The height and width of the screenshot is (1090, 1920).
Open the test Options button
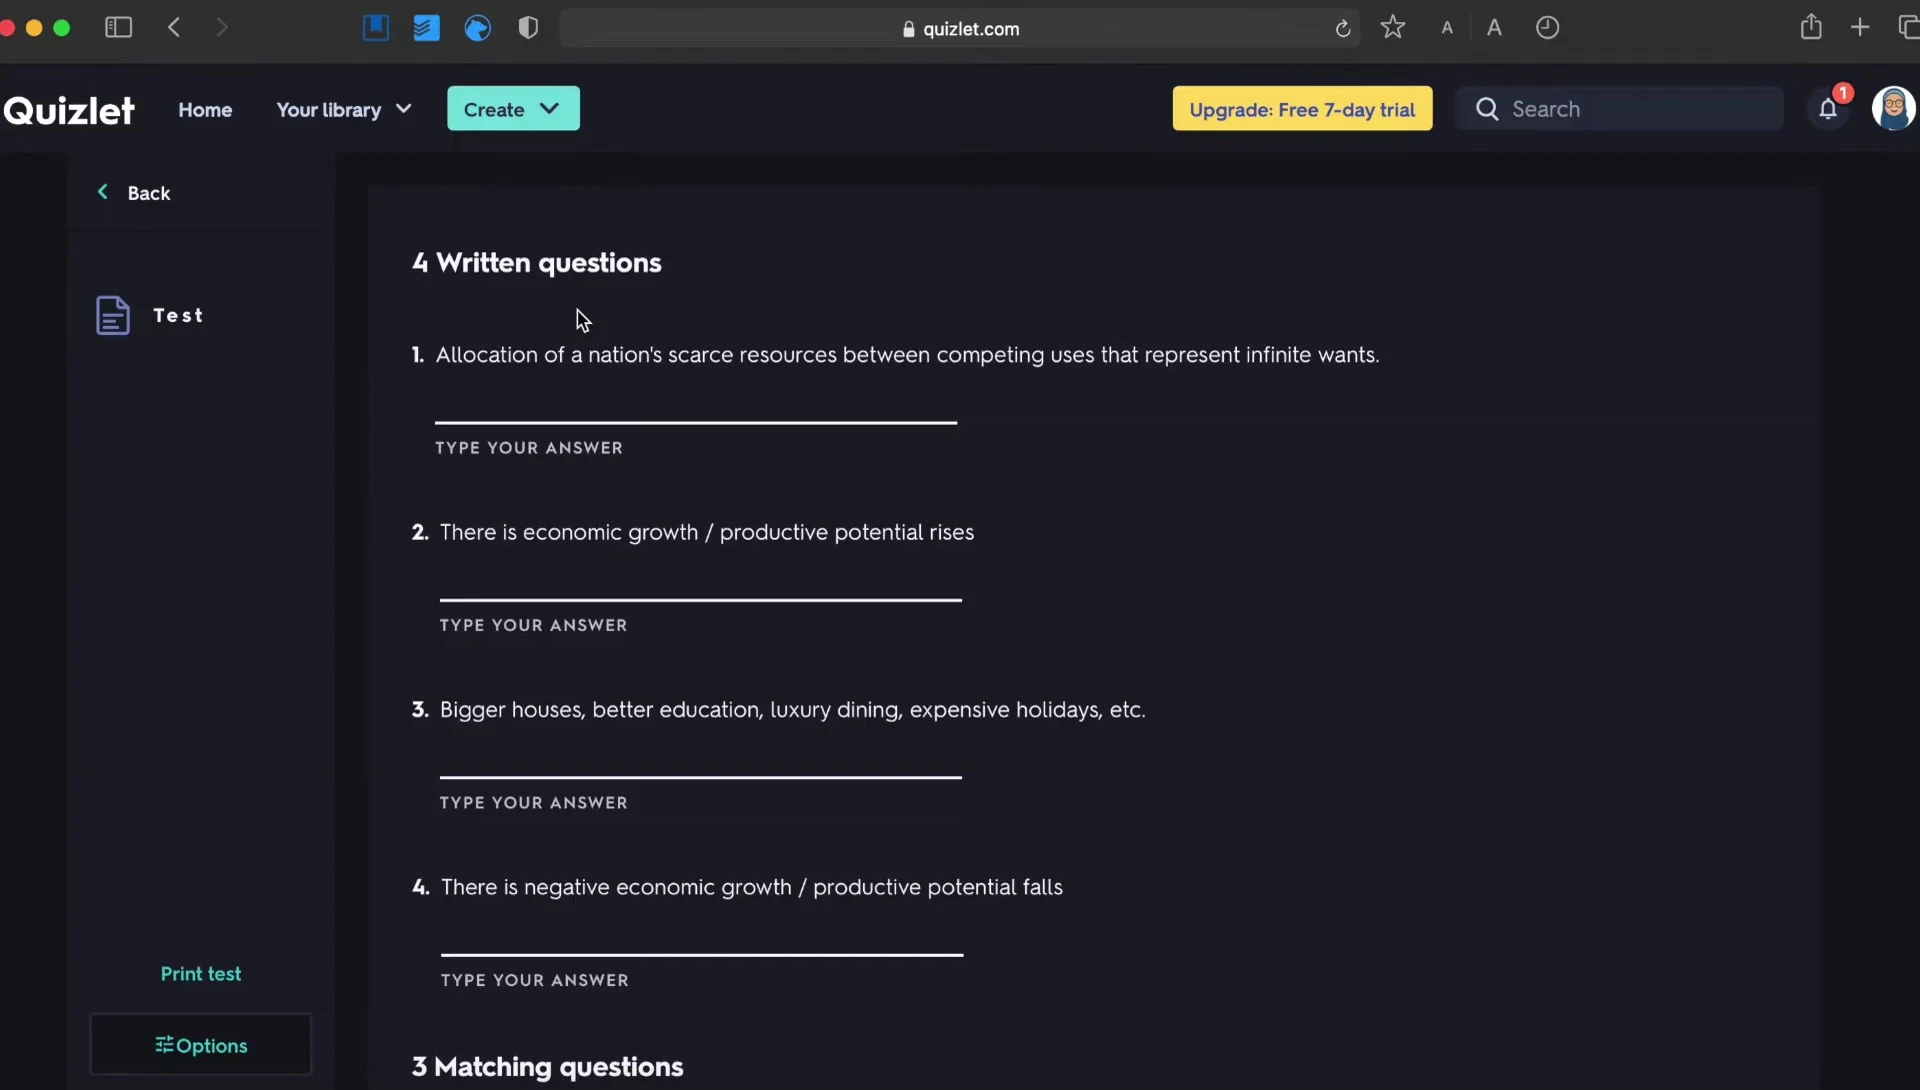coord(201,1045)
